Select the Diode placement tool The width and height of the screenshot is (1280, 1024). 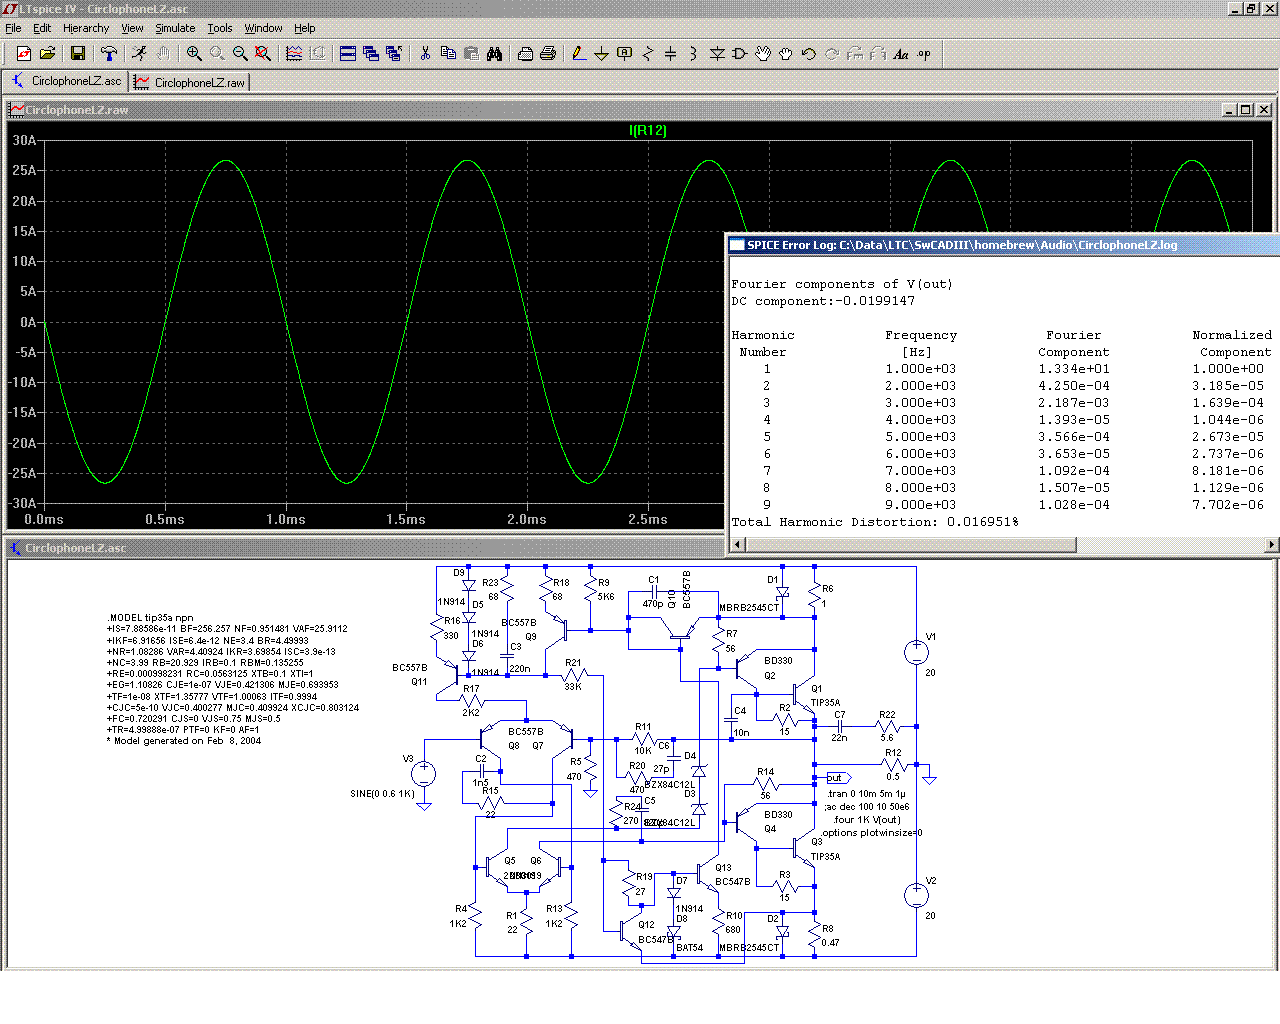coord(717,54)
